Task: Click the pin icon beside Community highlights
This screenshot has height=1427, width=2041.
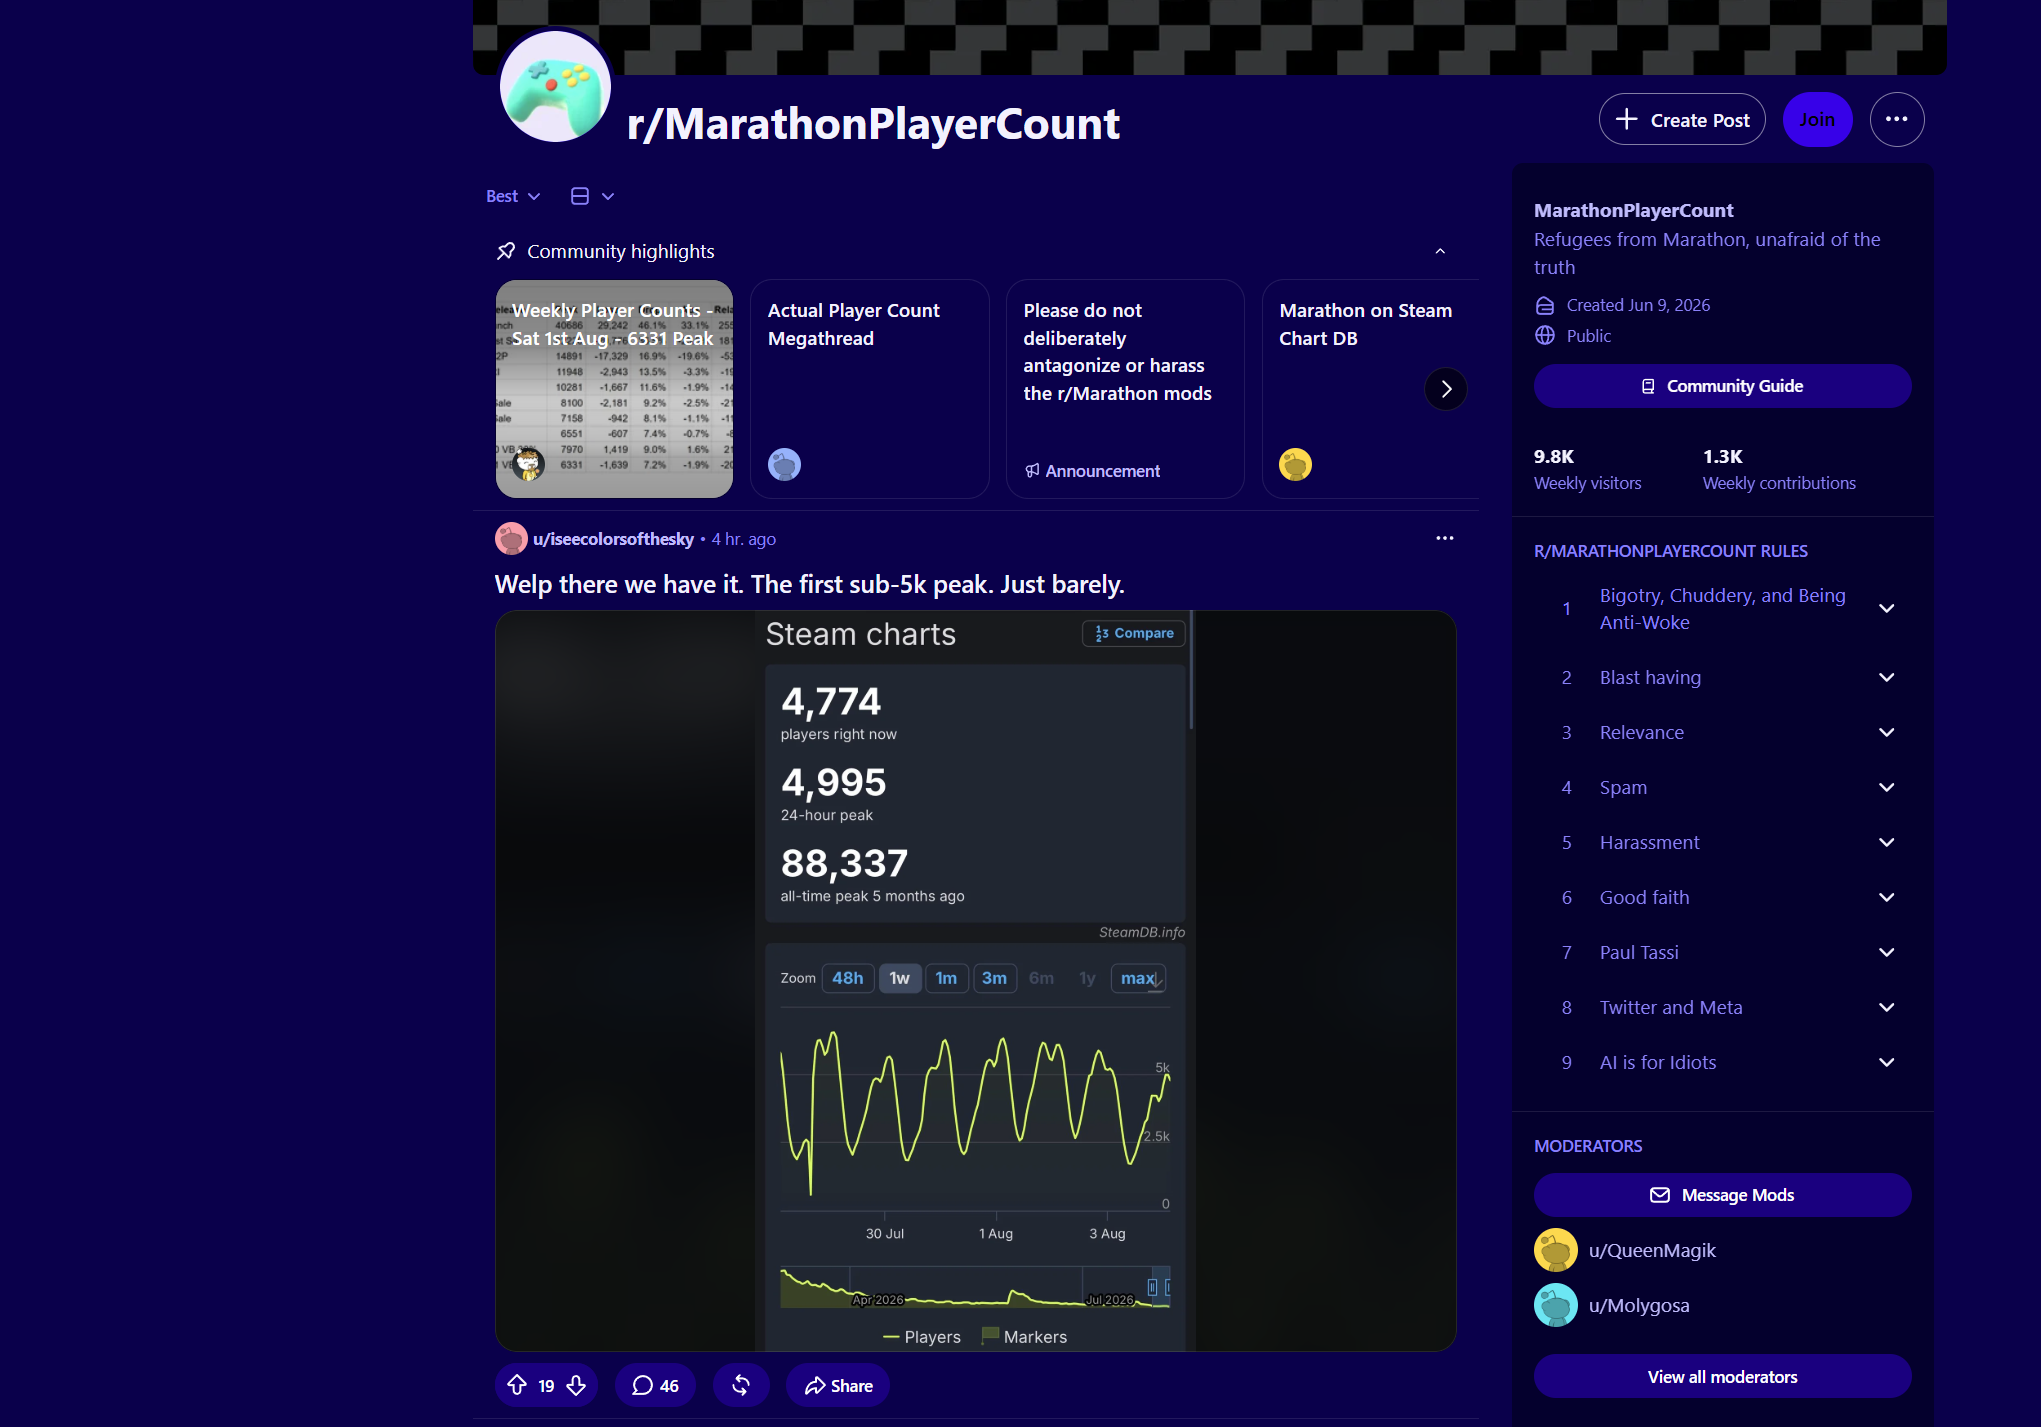Action: click(506, 251)
